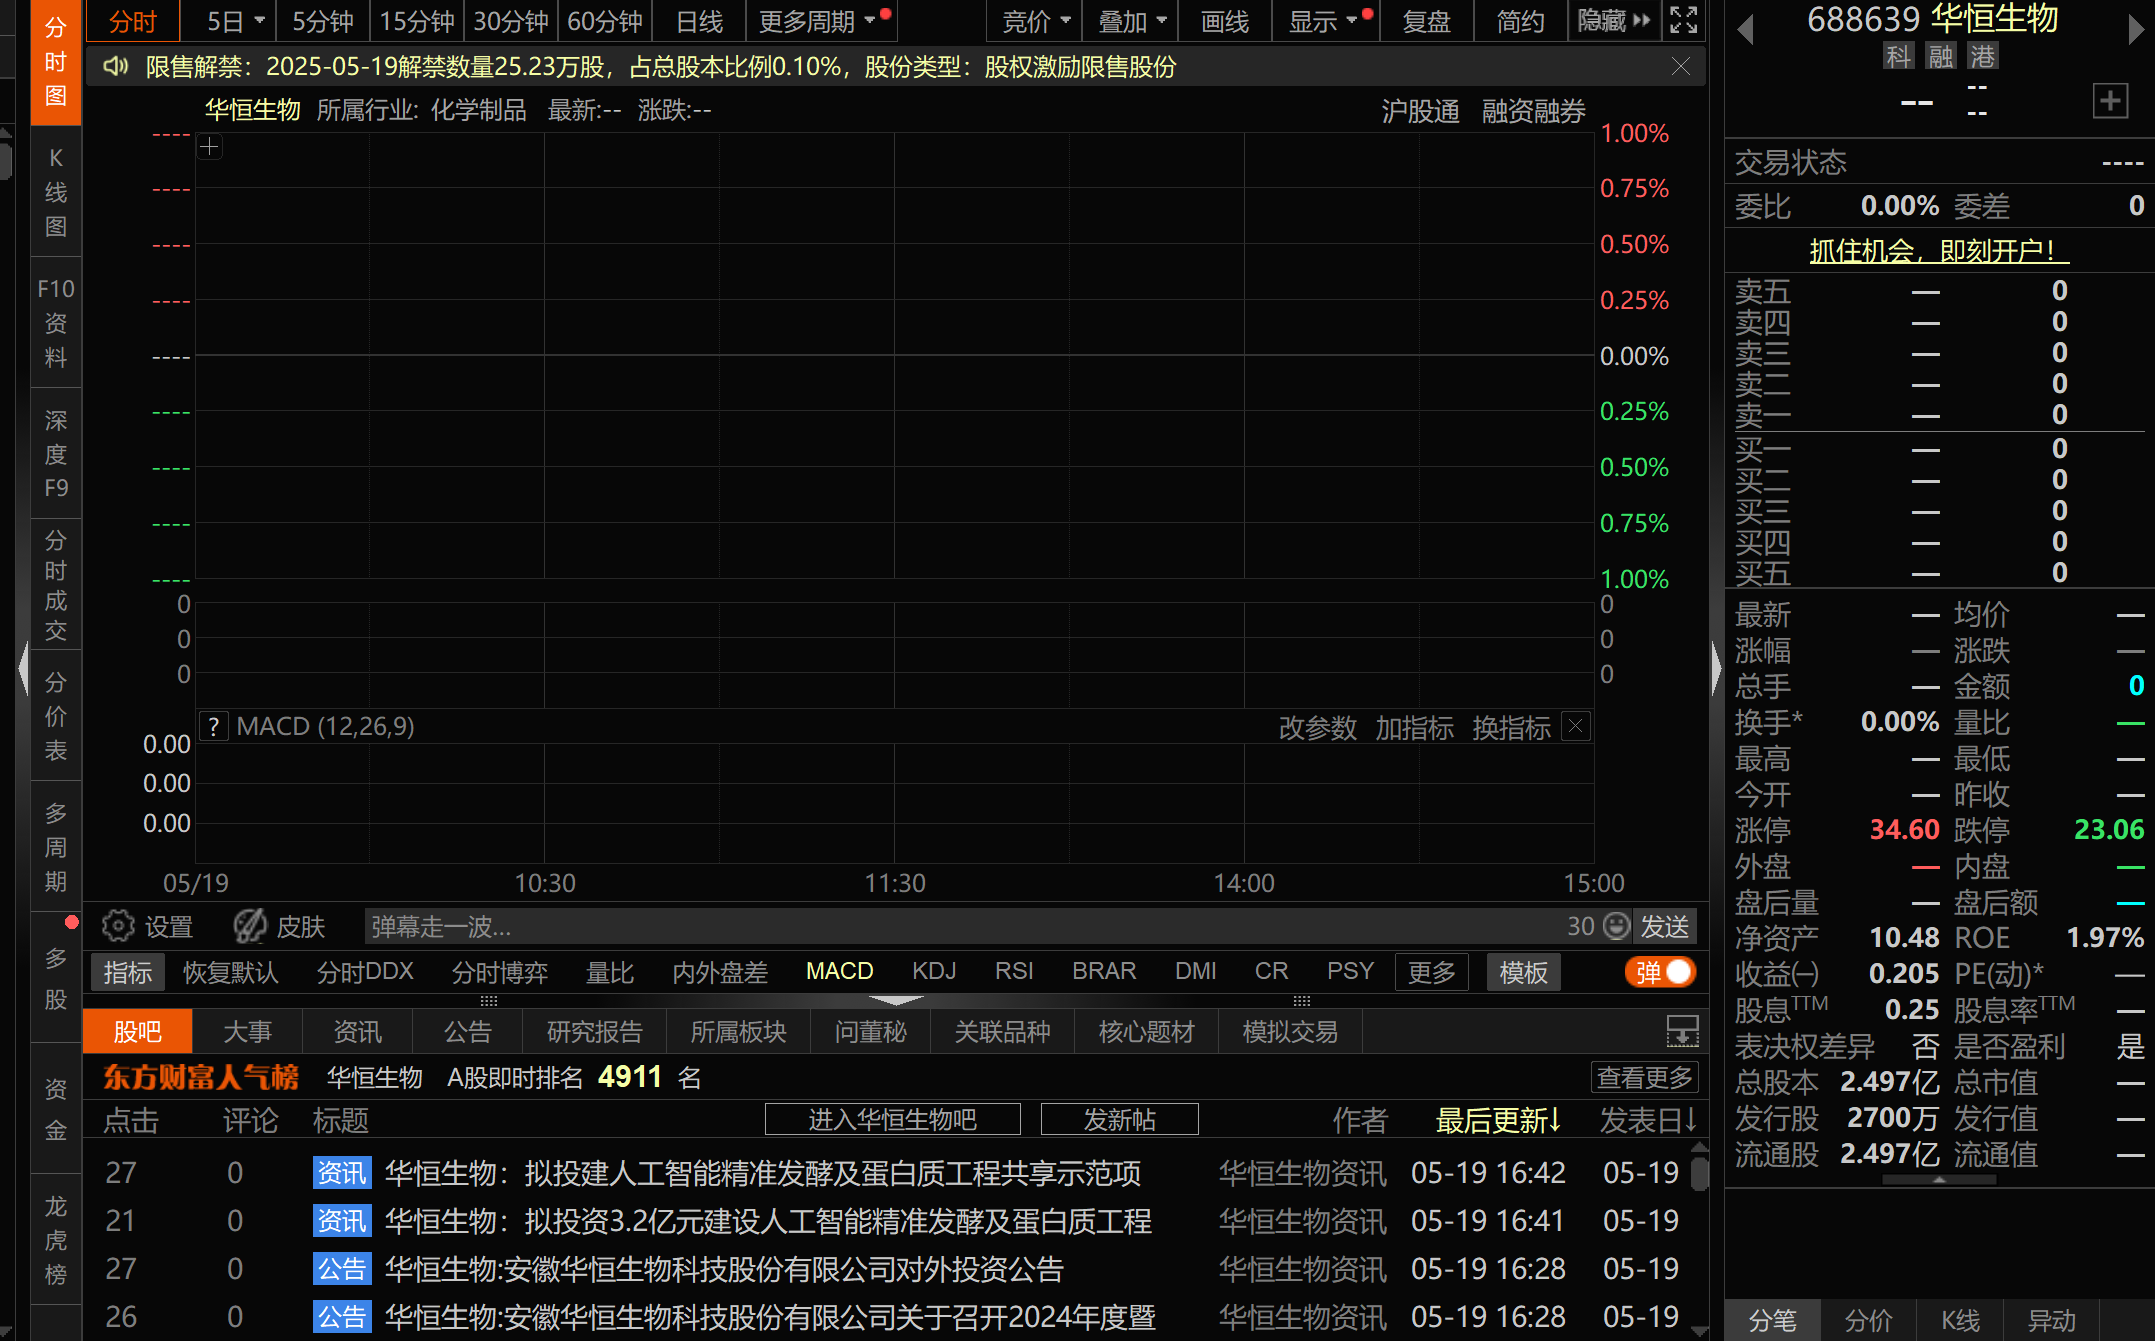Select the 分时DDX indicator

(x=365, y=972)
